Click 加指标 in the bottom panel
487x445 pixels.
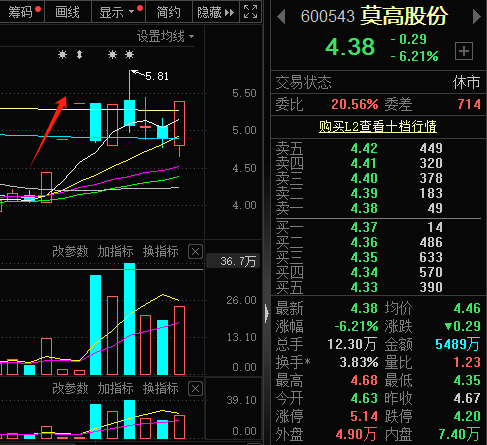[115, 389]
